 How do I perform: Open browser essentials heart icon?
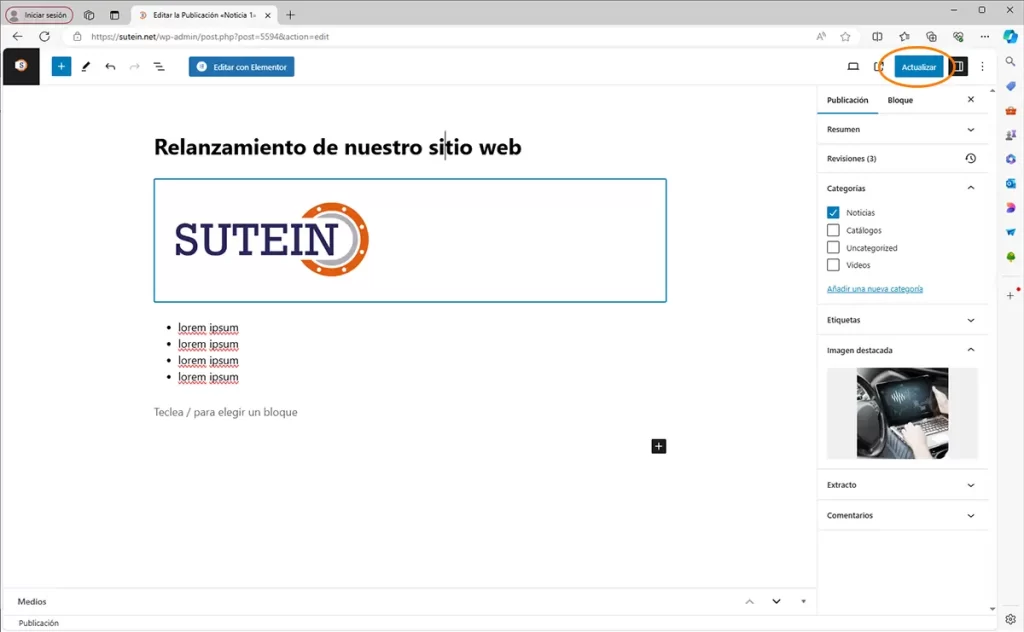(958, 37)
